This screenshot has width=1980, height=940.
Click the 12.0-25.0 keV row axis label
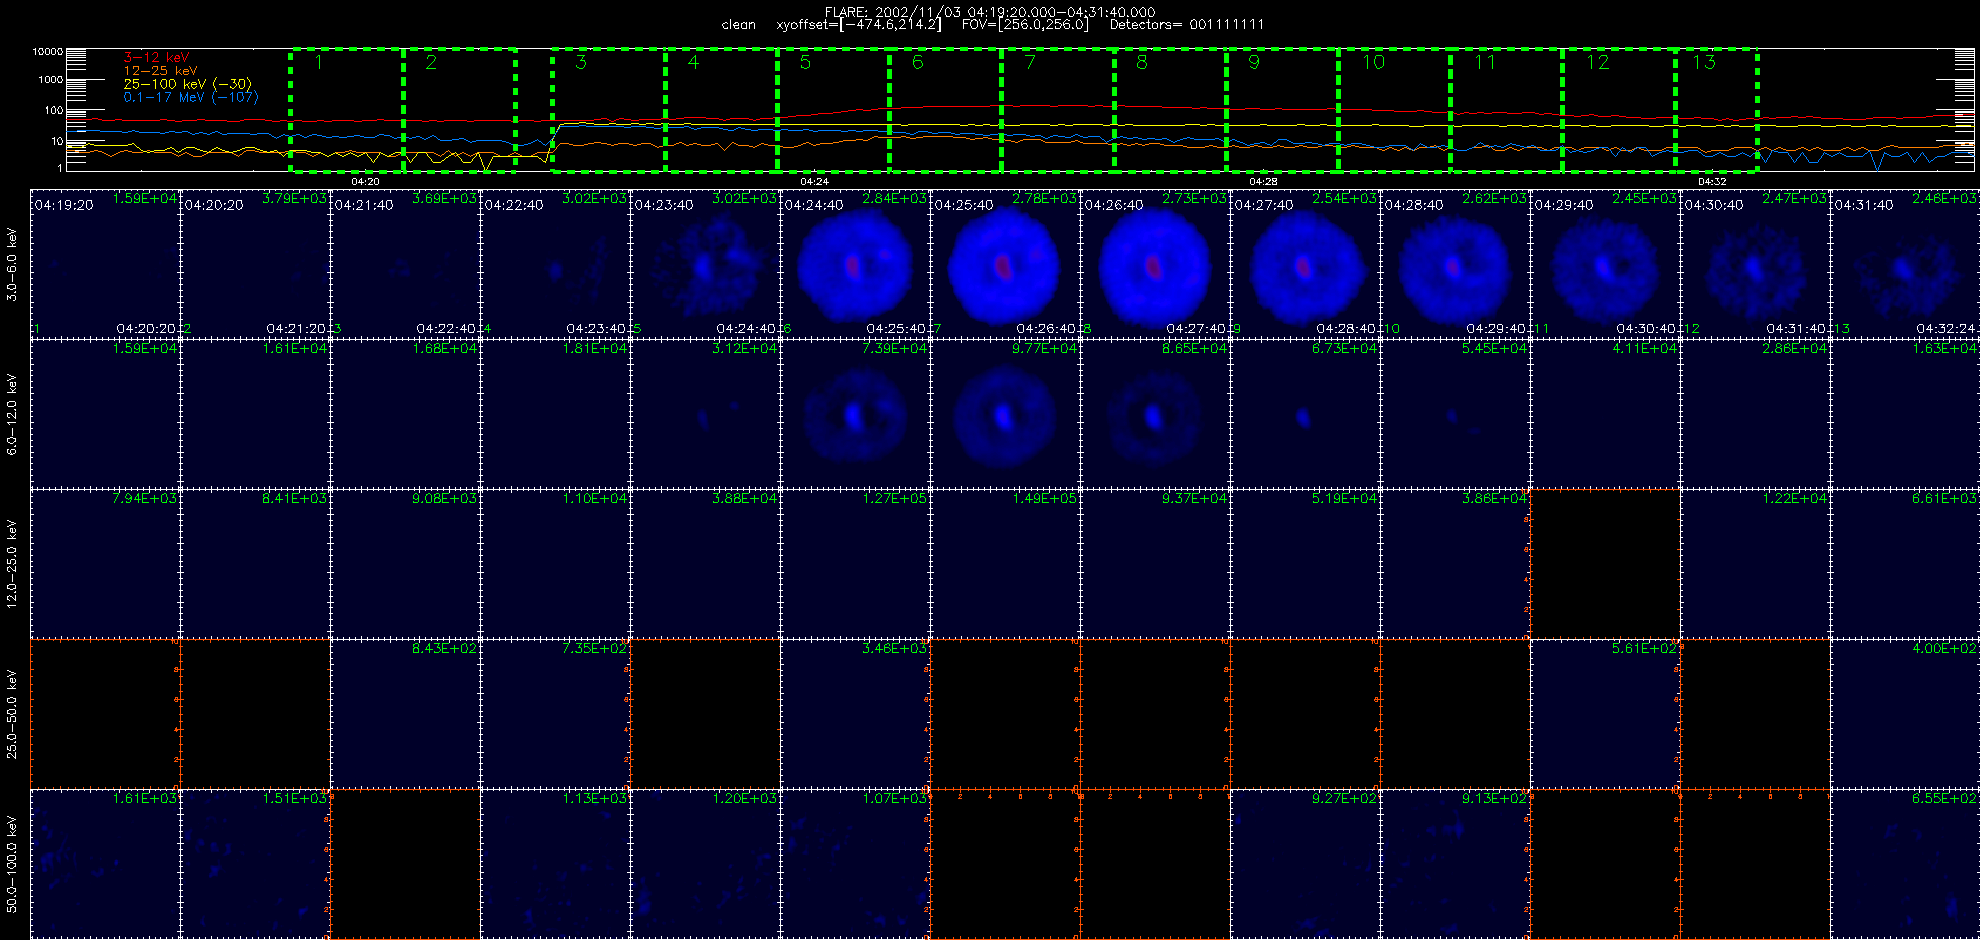click(x=12, y=564)
